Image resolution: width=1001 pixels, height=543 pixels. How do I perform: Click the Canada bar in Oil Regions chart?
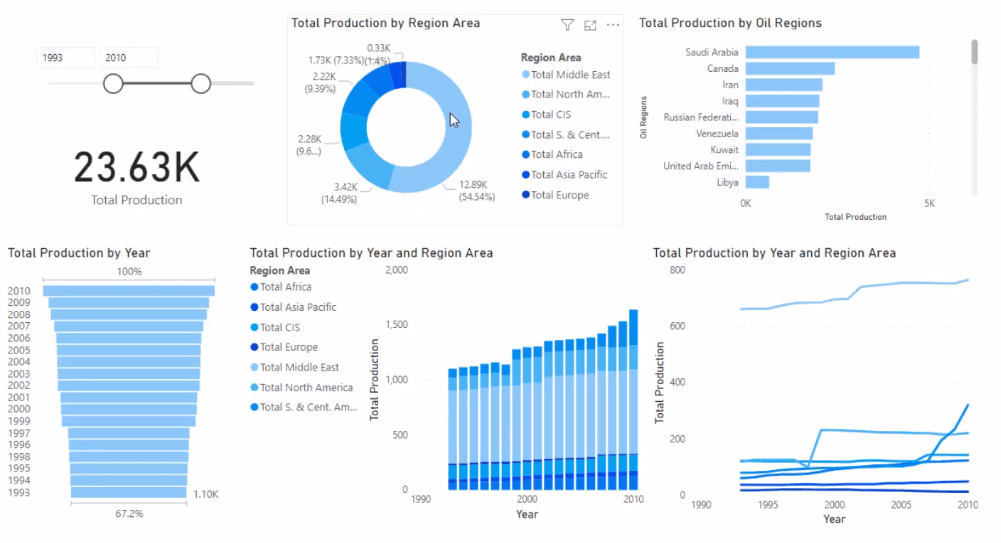(790, 68)
